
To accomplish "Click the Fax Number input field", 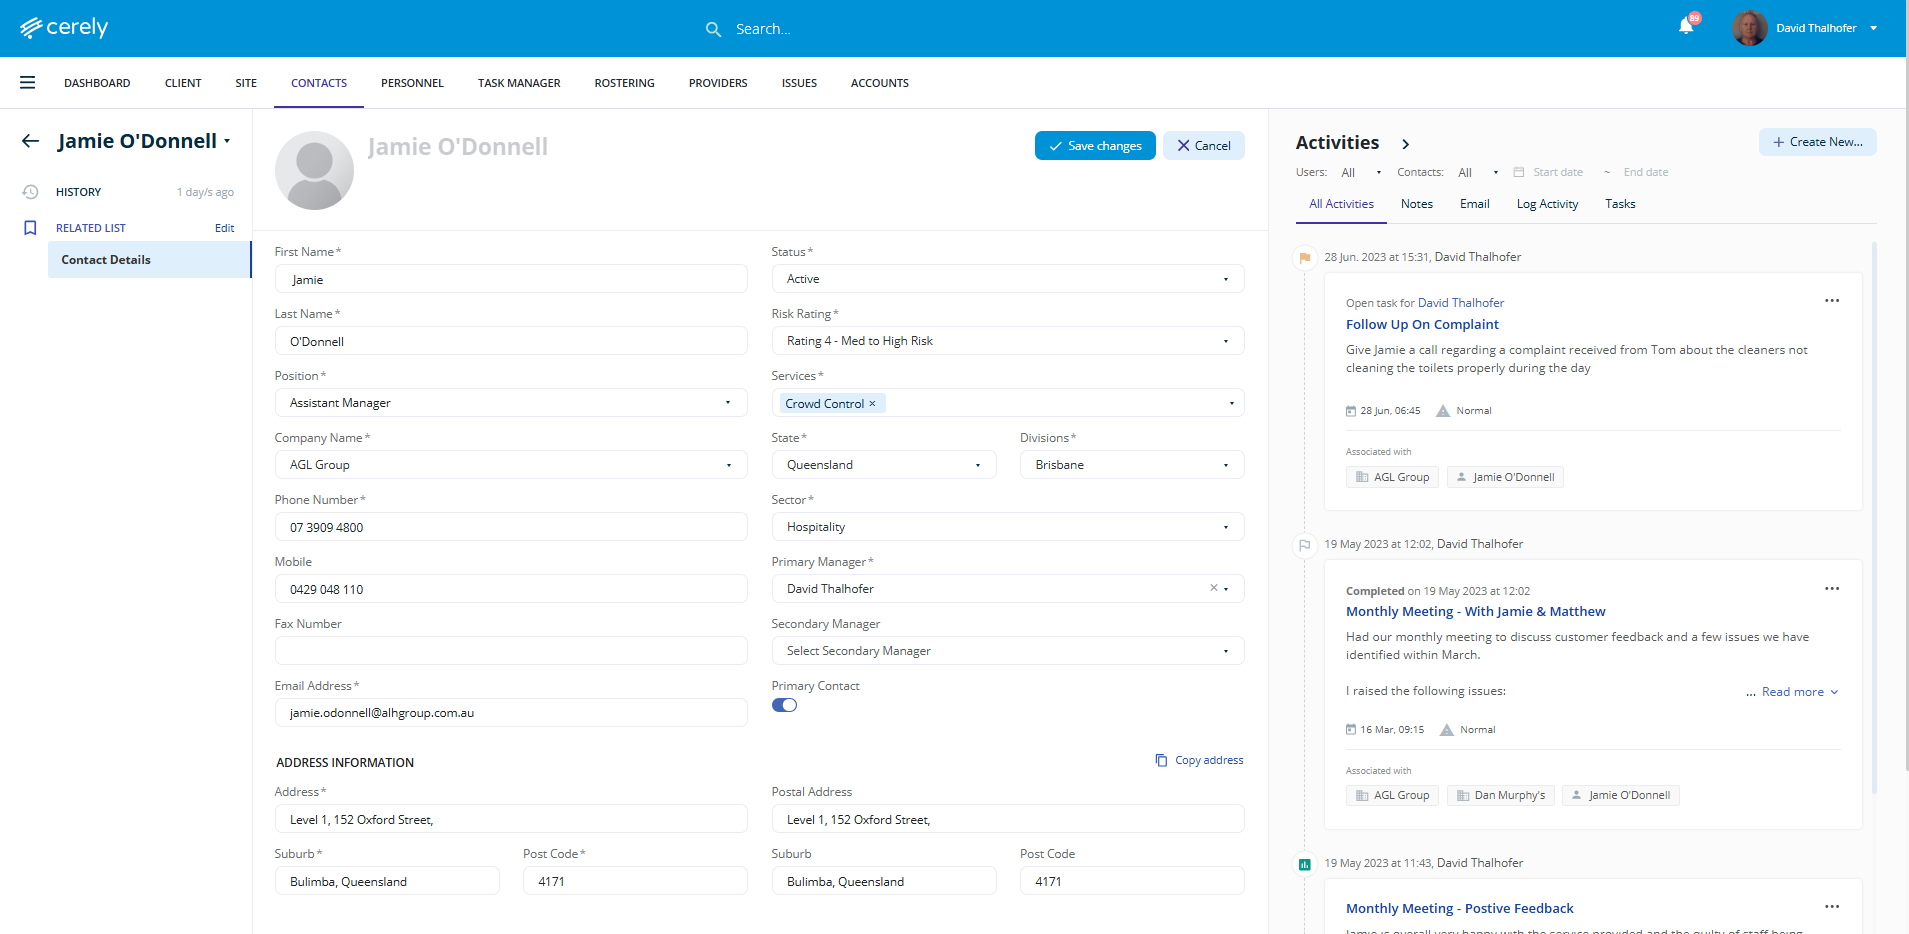I will click(x=510, y=651).
